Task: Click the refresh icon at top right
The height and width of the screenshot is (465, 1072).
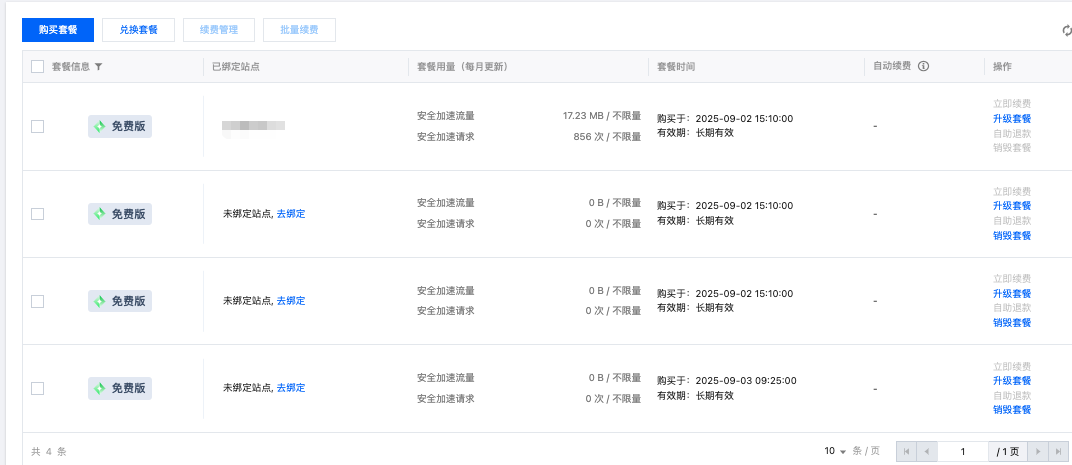Action: pyautogui.click(x=1066, y=30)
